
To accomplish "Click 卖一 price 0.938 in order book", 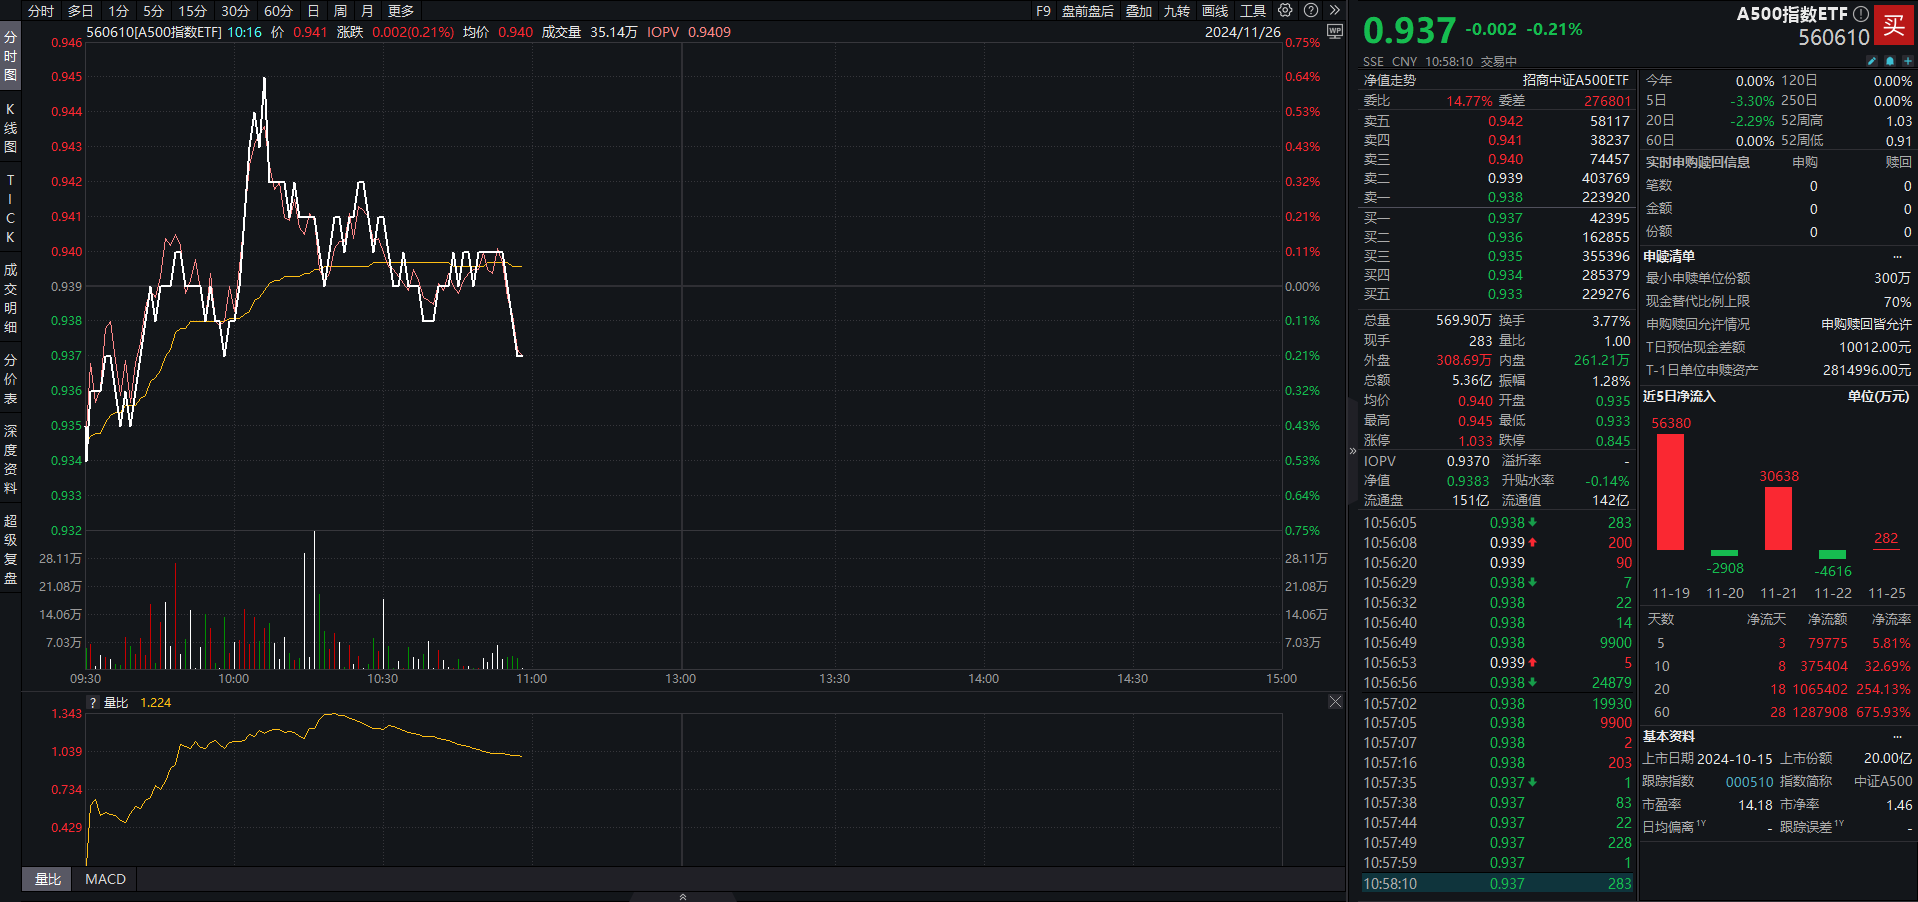I will [1505, 197].
